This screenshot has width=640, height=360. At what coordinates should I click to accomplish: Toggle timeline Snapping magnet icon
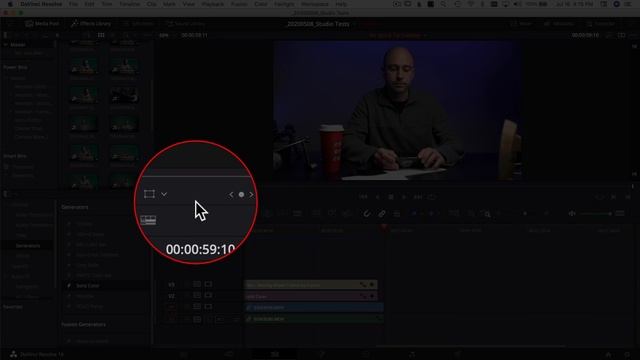click(367, 213)
